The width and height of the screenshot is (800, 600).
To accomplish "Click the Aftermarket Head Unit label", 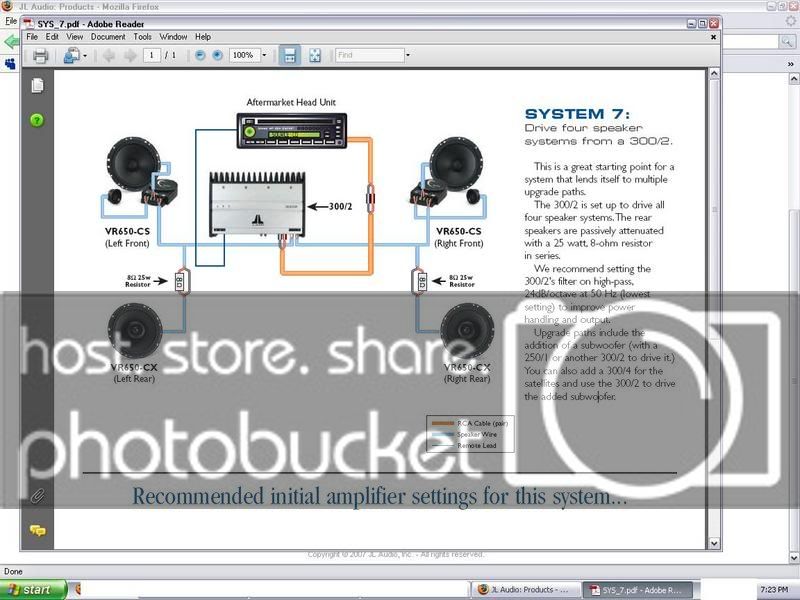I will coord(291,102).
